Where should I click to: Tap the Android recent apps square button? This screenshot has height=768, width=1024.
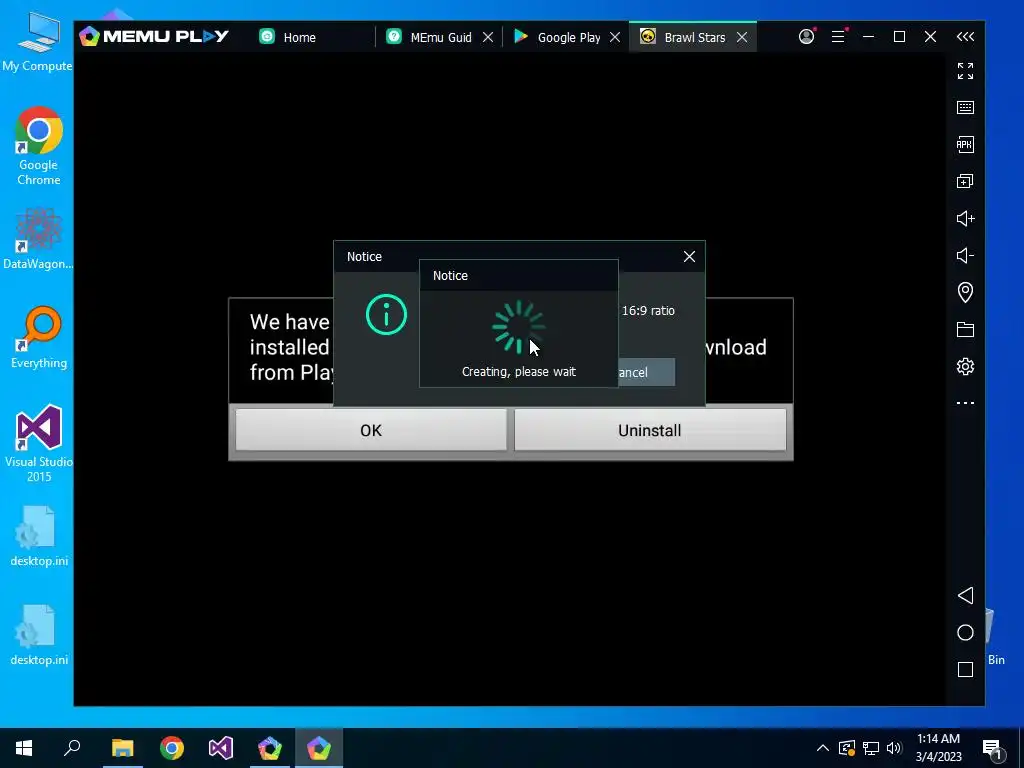[965, 669]
